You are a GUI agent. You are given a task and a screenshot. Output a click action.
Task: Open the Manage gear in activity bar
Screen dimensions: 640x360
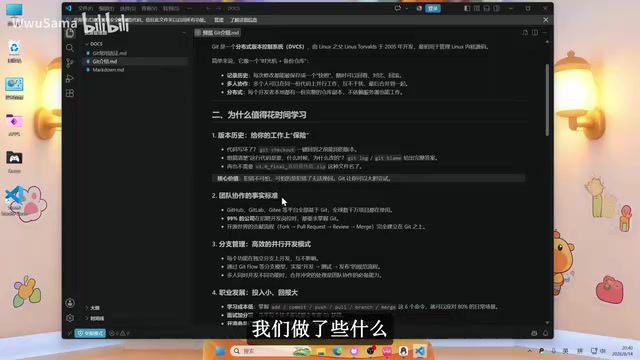click(x=70, y=318)
